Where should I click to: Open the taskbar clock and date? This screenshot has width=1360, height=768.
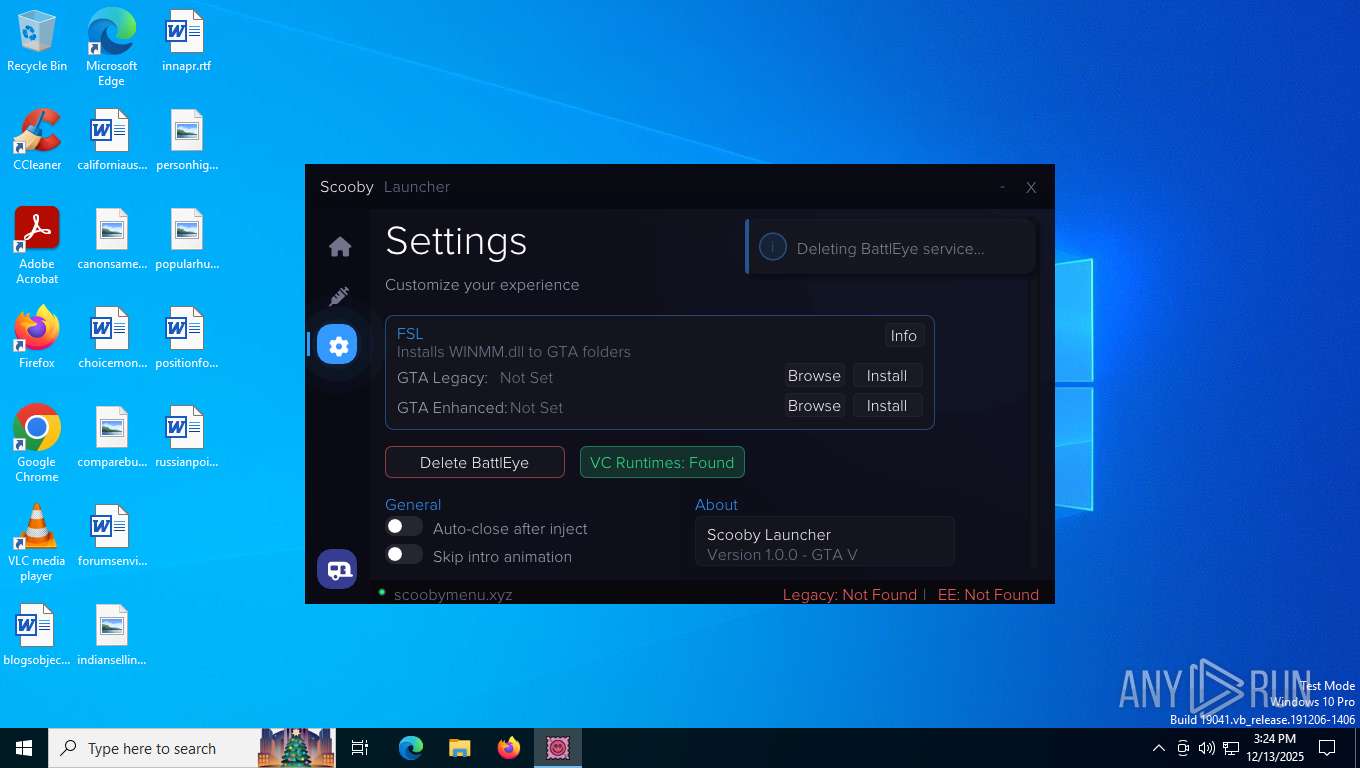(1275, 748)
